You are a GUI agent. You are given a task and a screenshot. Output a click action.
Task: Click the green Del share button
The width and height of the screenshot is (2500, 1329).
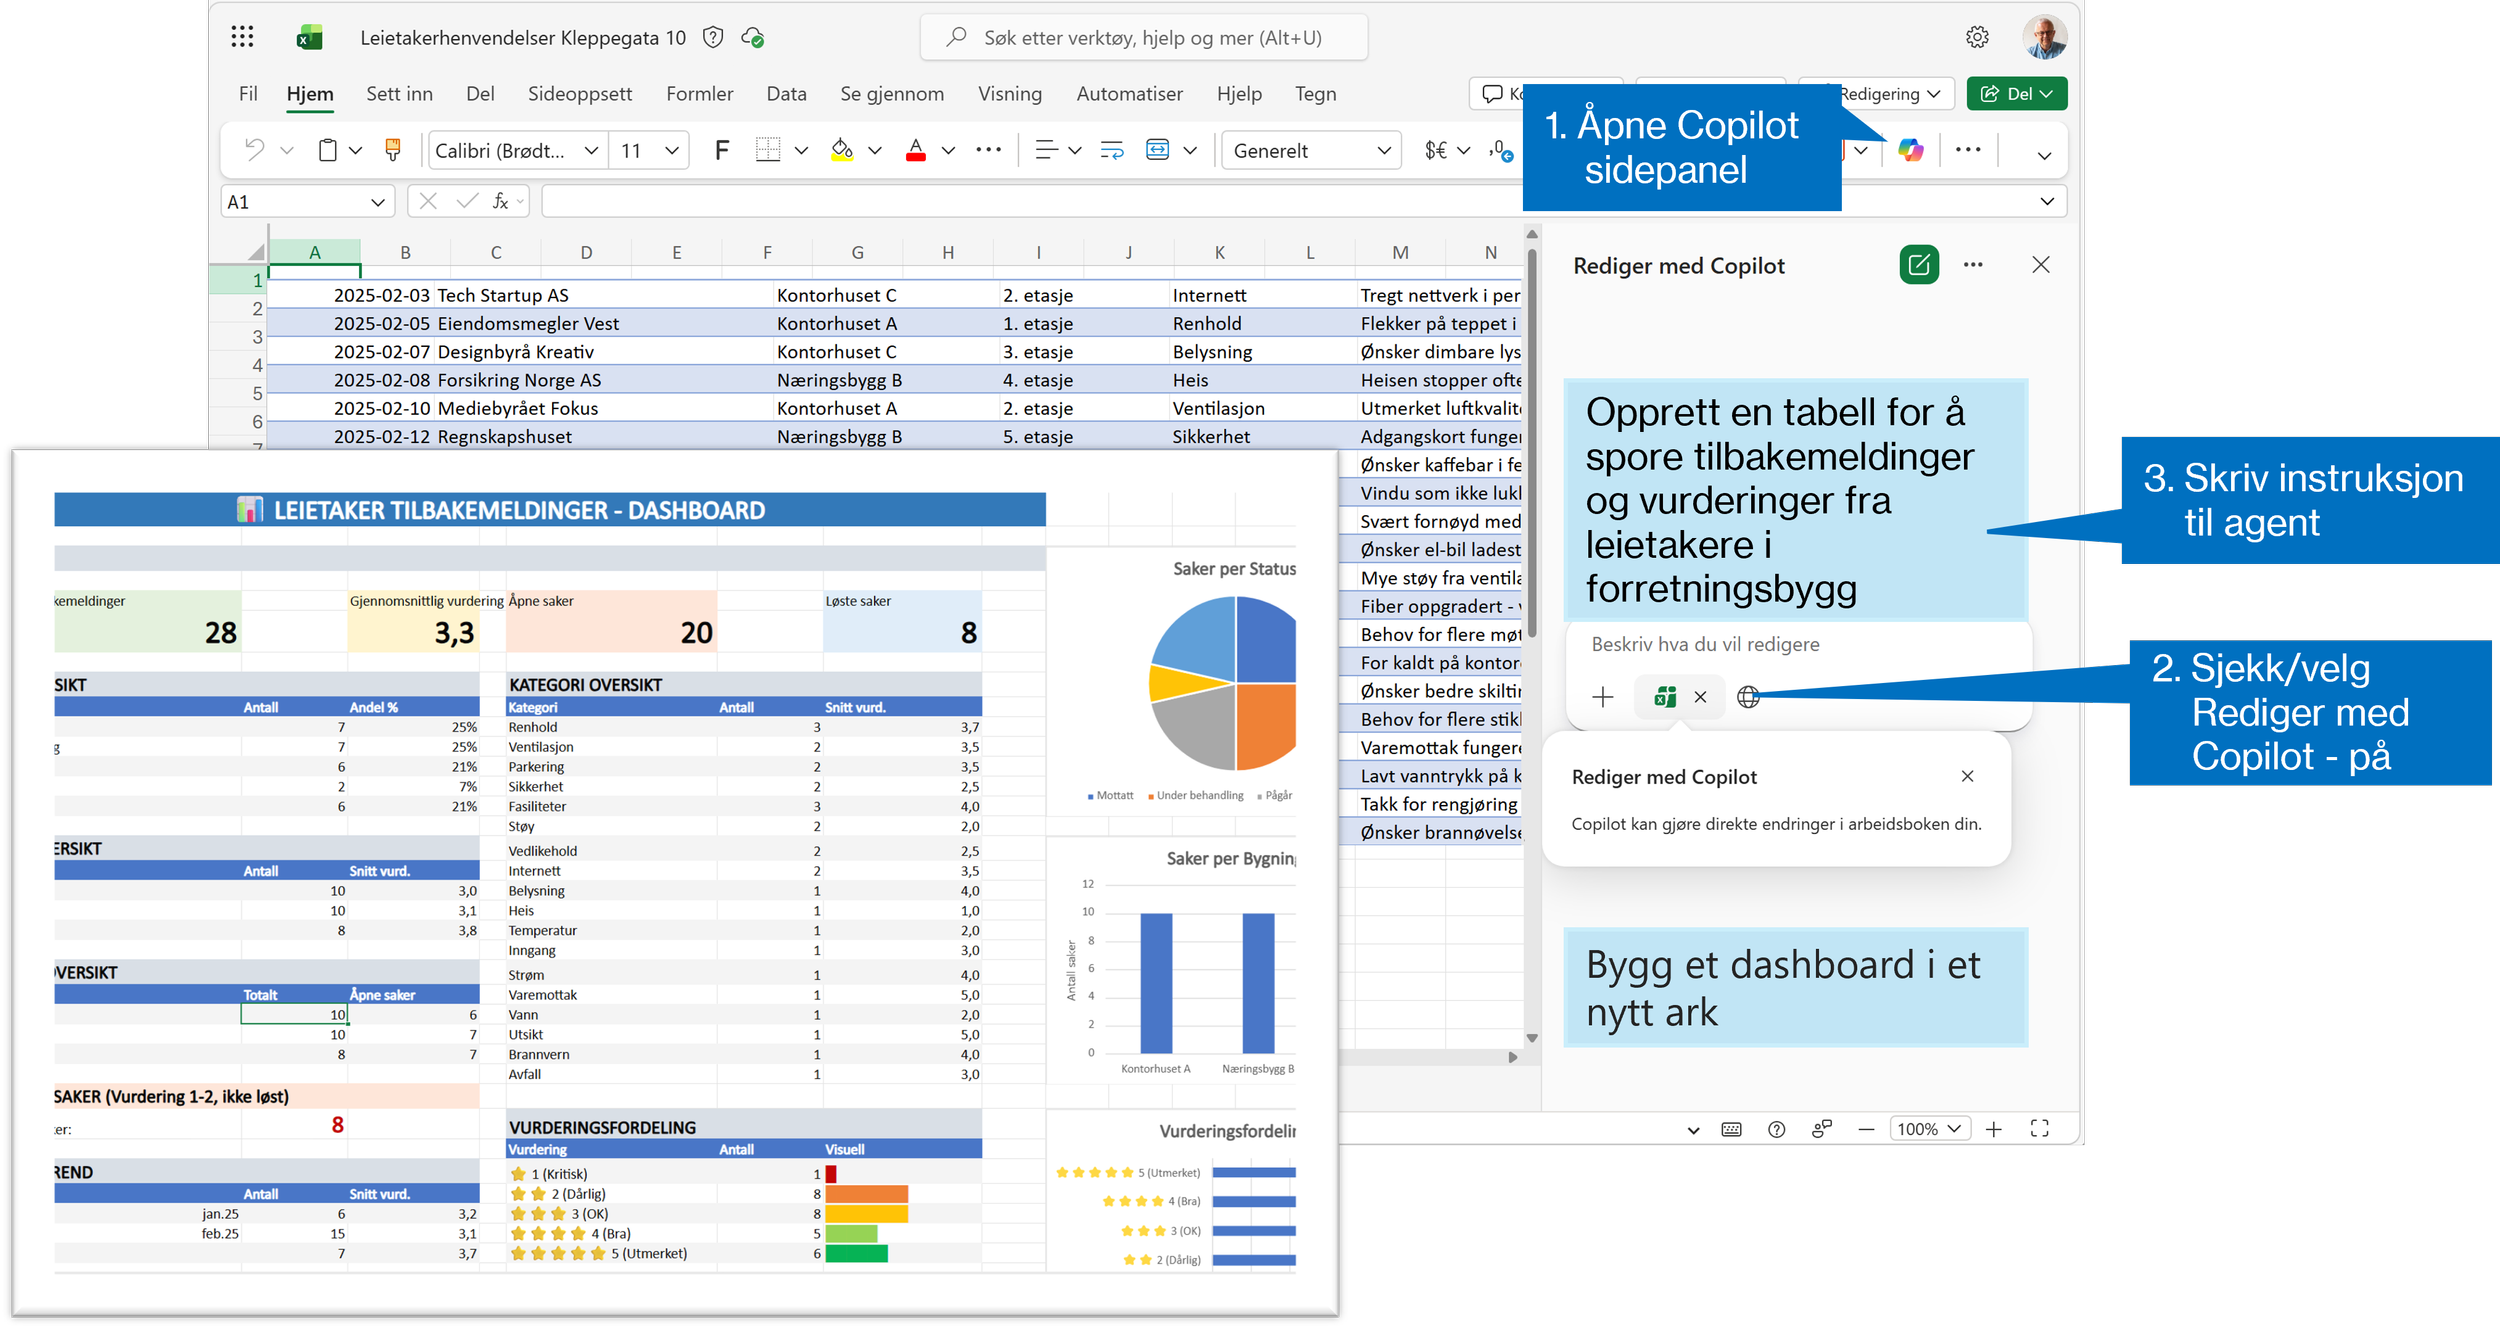2016,94
